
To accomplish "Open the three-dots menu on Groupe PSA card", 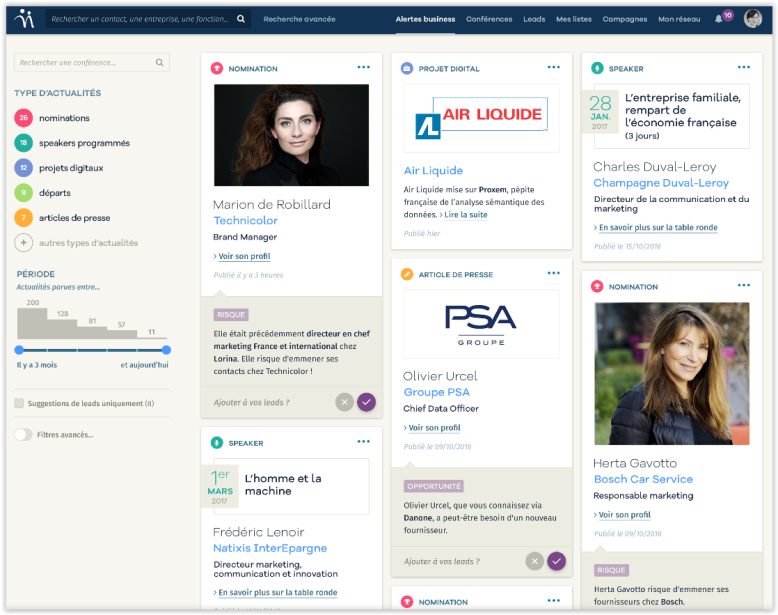I will (554, 273).
